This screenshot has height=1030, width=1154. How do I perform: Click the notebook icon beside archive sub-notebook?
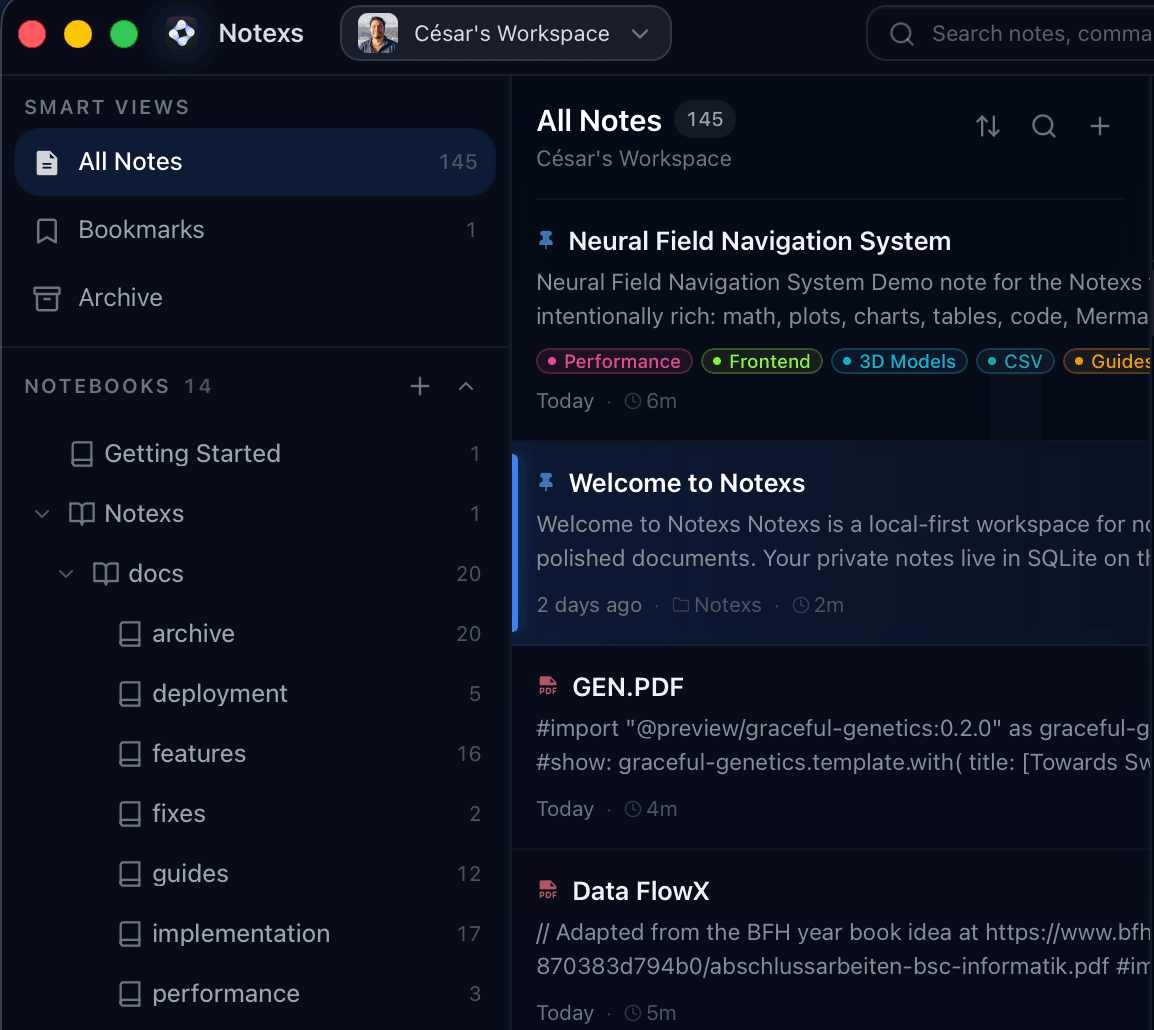pyautogui.click(x=130, y=633)
